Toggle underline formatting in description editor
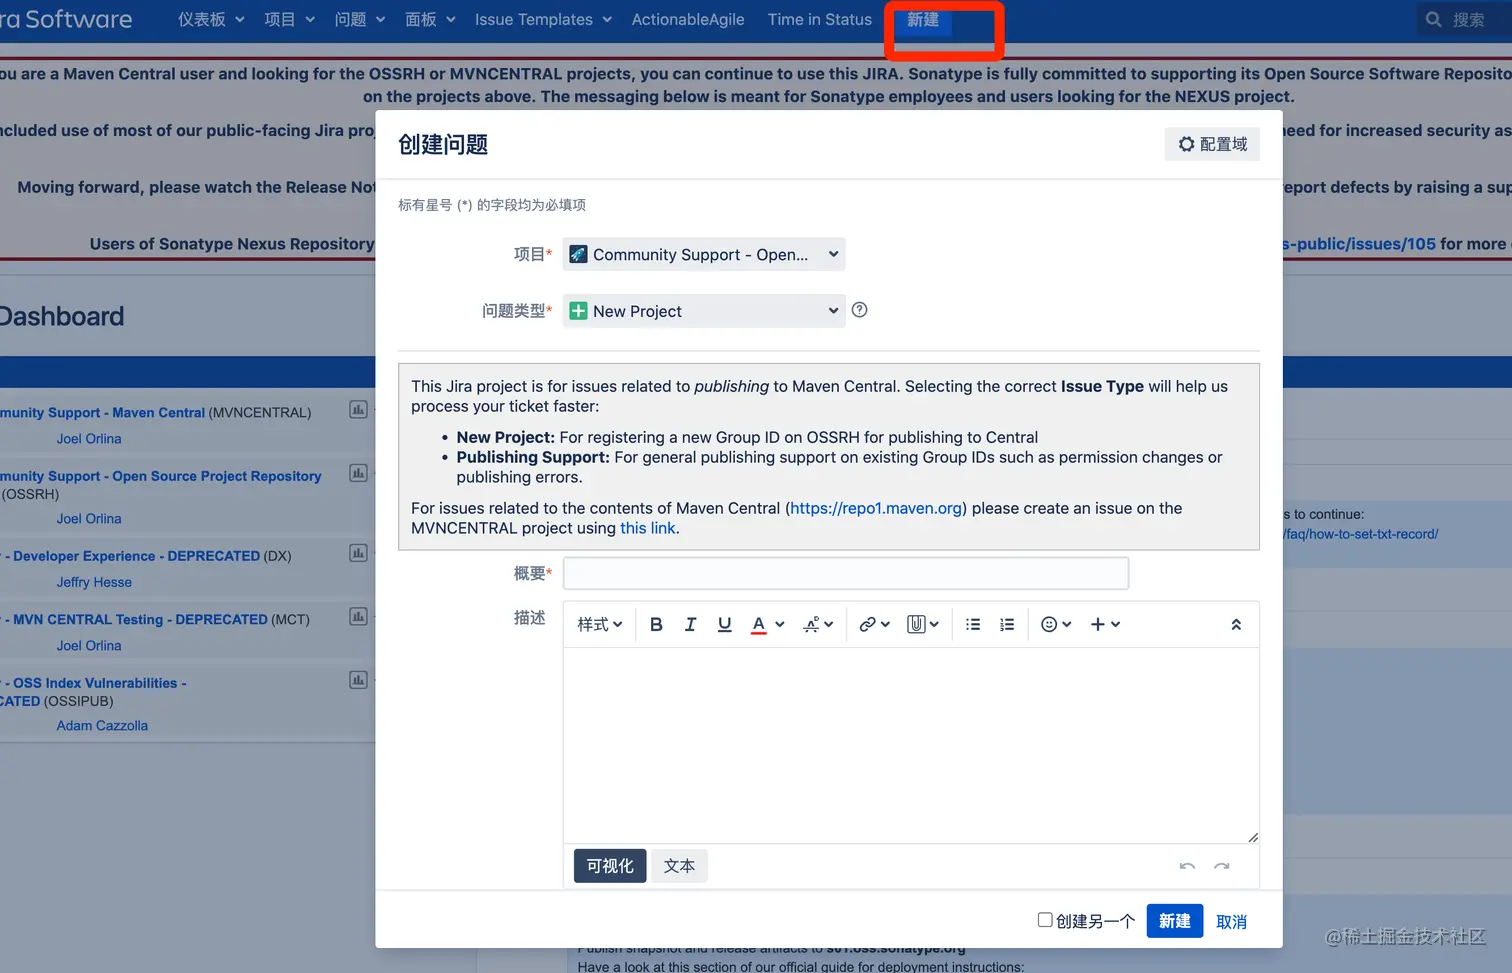The image size is (1512, 973). coord(725,624)
